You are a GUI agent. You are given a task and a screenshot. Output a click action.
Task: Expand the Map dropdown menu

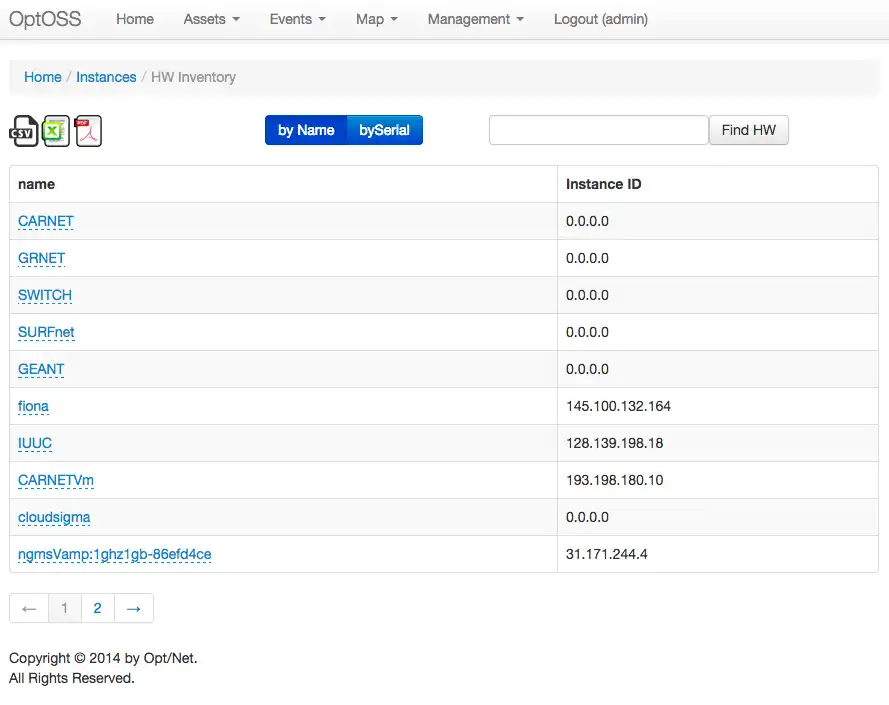[x=376, y=19]
